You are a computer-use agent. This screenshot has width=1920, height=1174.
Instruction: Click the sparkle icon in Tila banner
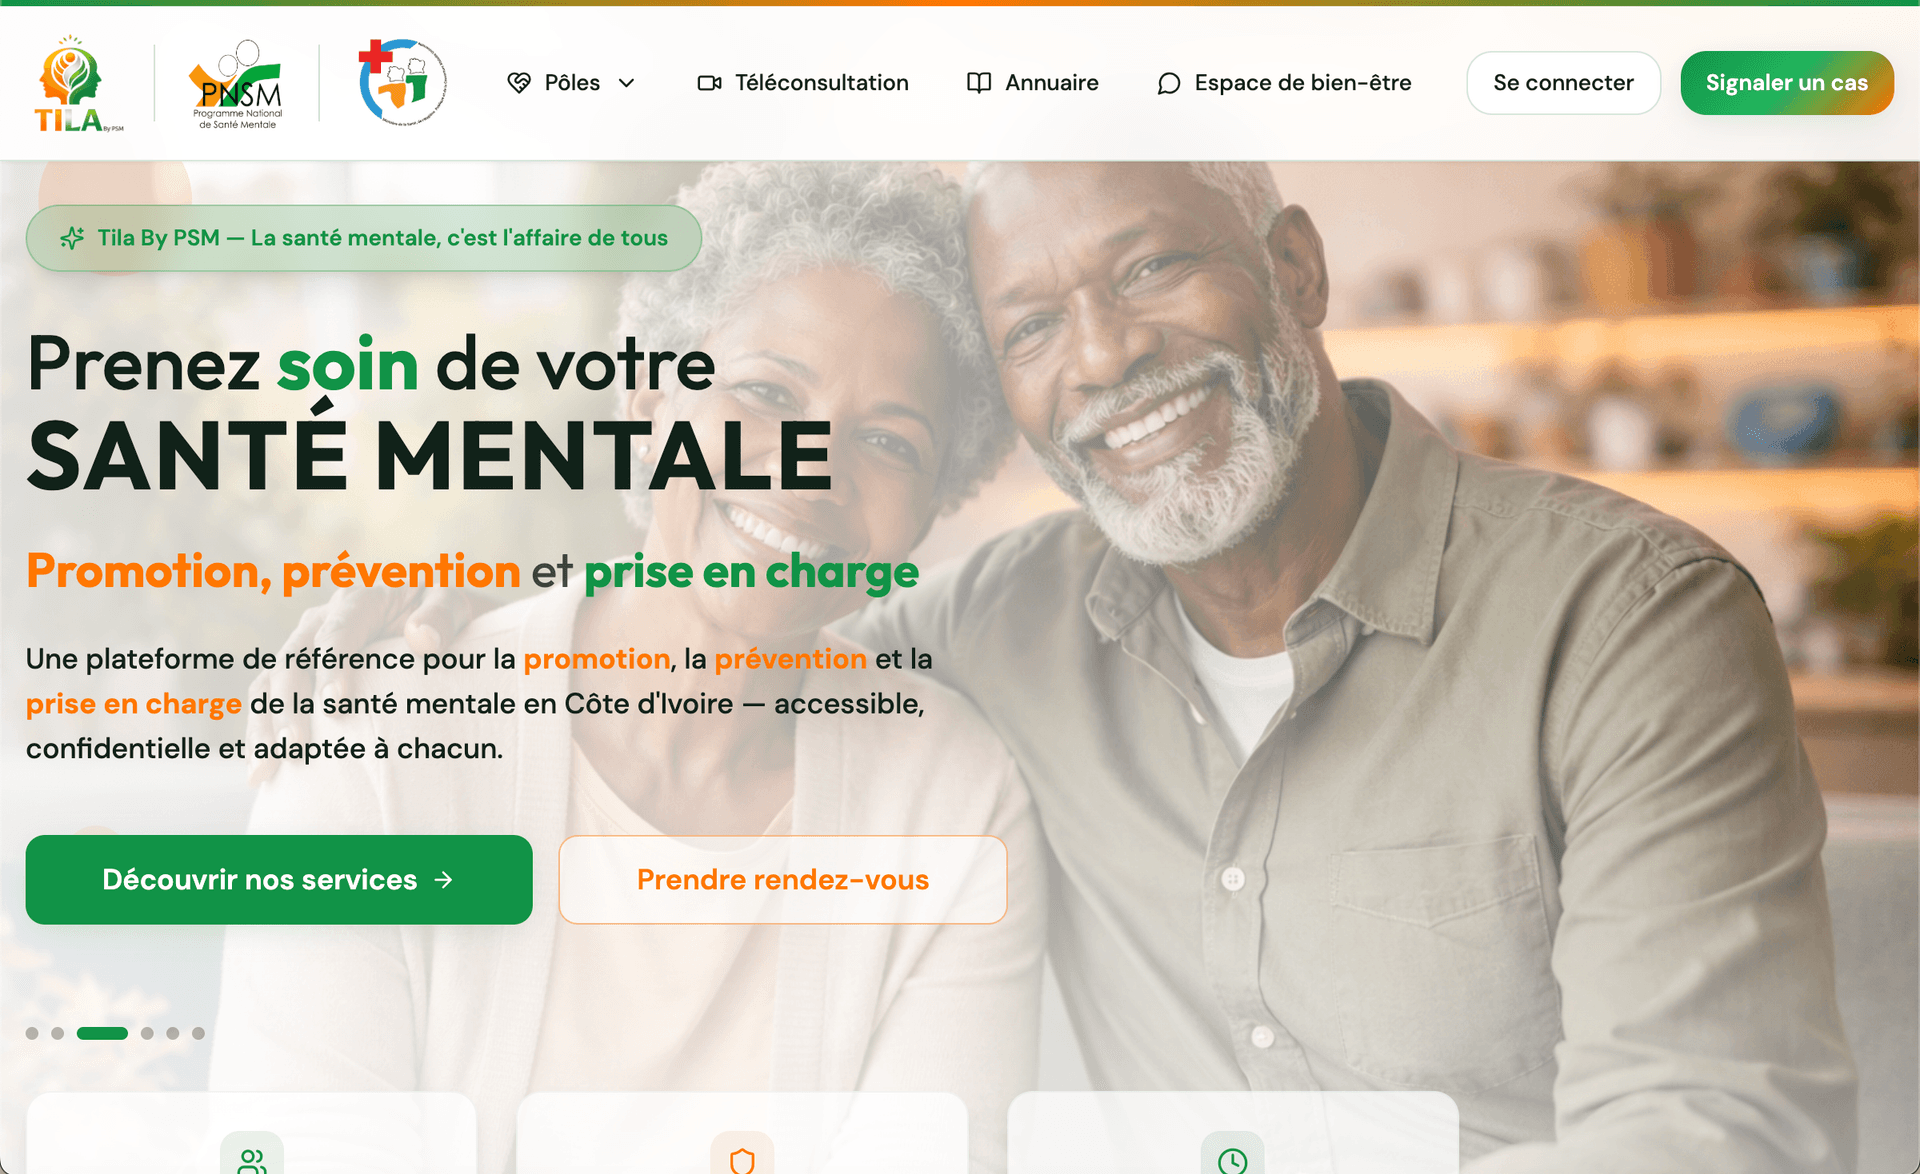click(x=72, y=238)
